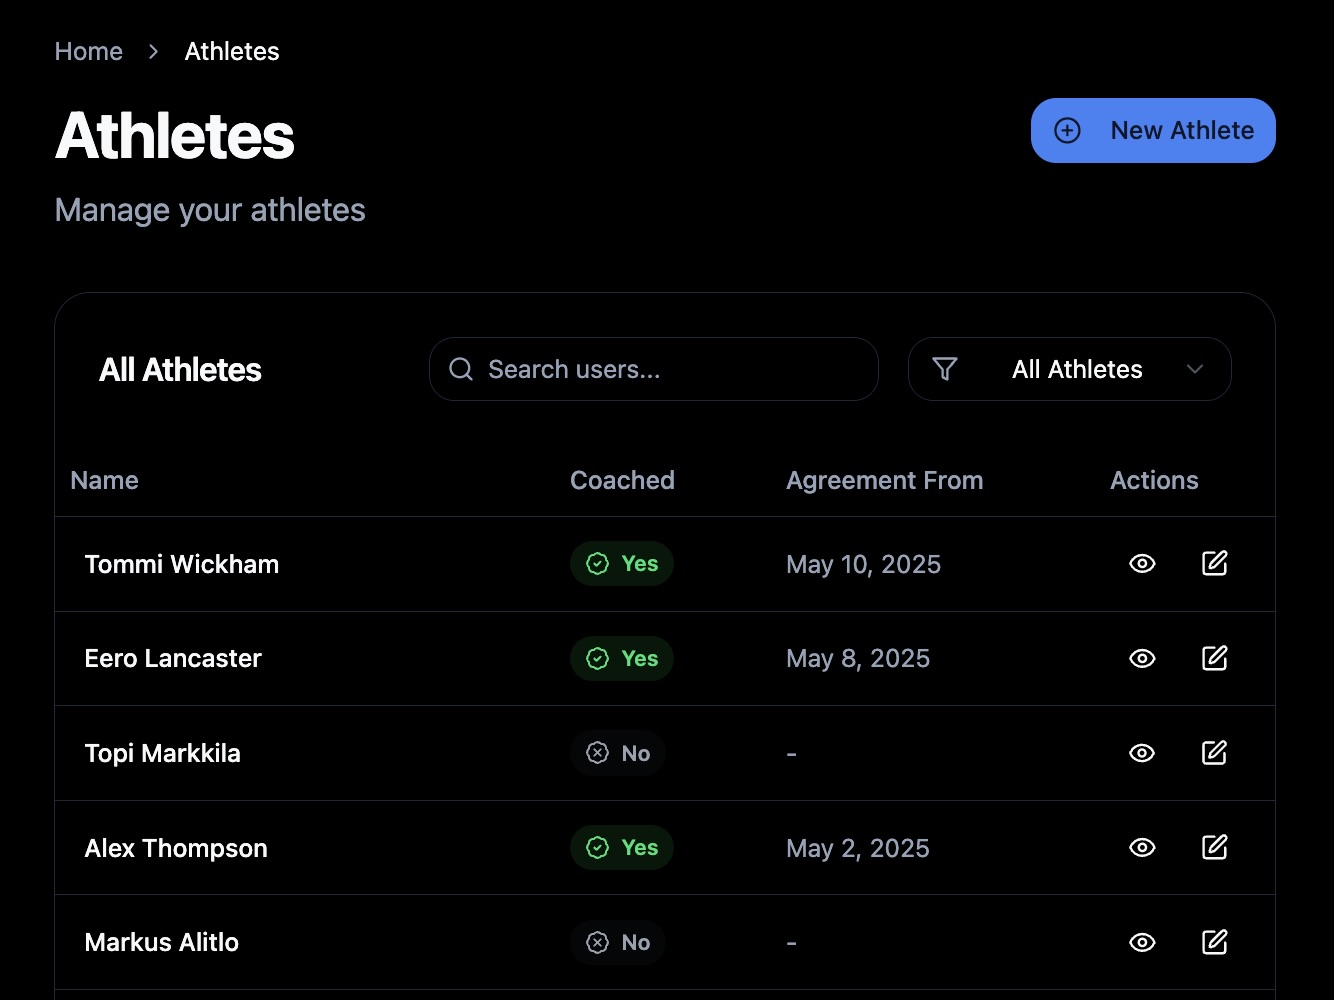Click the May 8, 2025 date

(858, 658)
